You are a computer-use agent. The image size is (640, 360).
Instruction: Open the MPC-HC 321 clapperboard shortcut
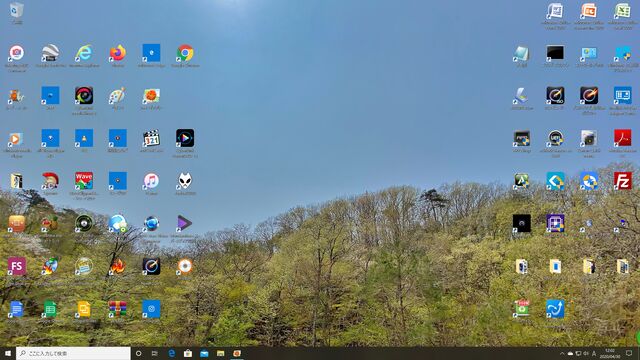click(x=151, y=138)
